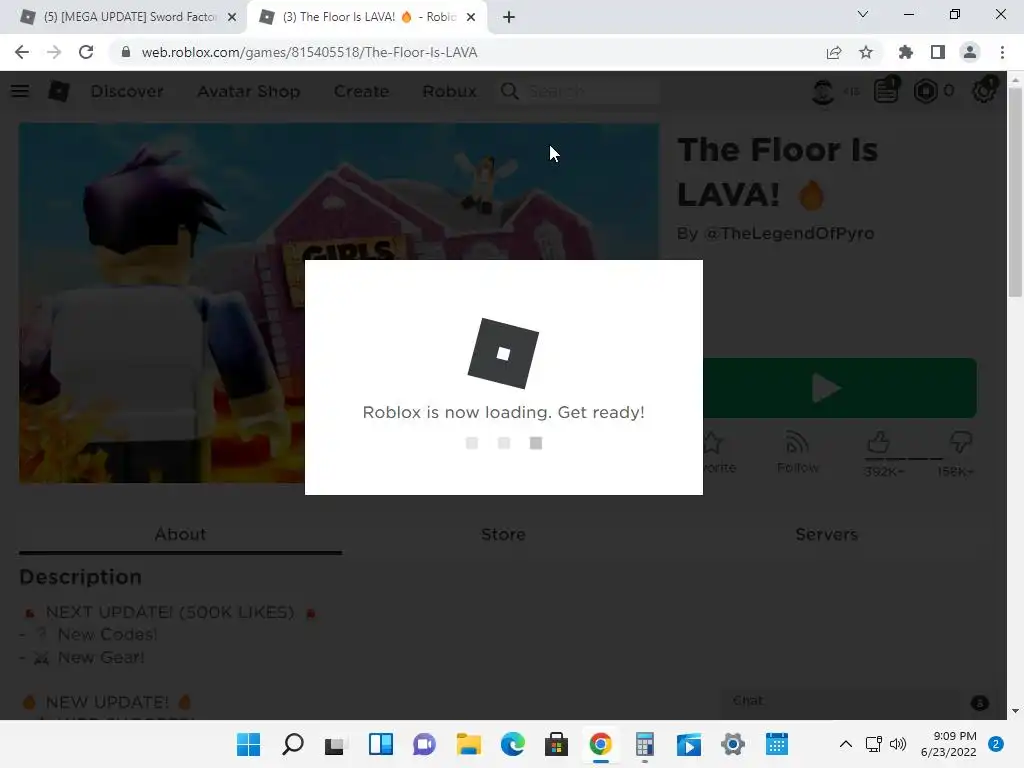Viewport: 1024px width, 768px height.
Task: Open the clock and date panel
Action: (949, 744)
